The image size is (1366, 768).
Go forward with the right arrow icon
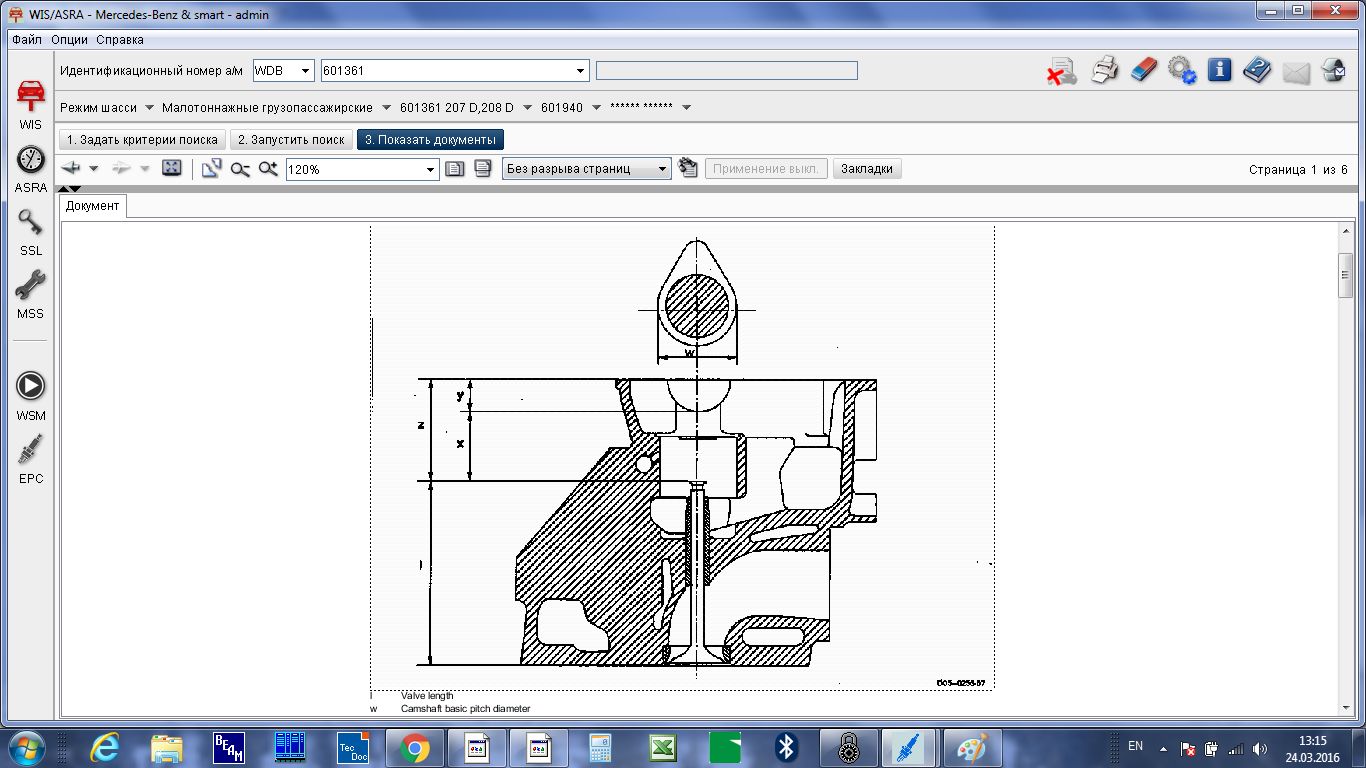click(x=121, y=169)
